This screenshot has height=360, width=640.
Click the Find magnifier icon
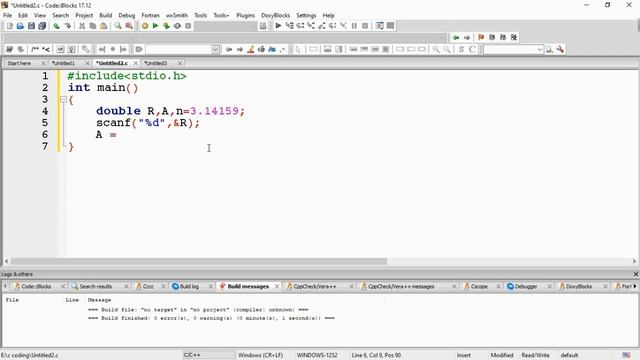(118, 26)
